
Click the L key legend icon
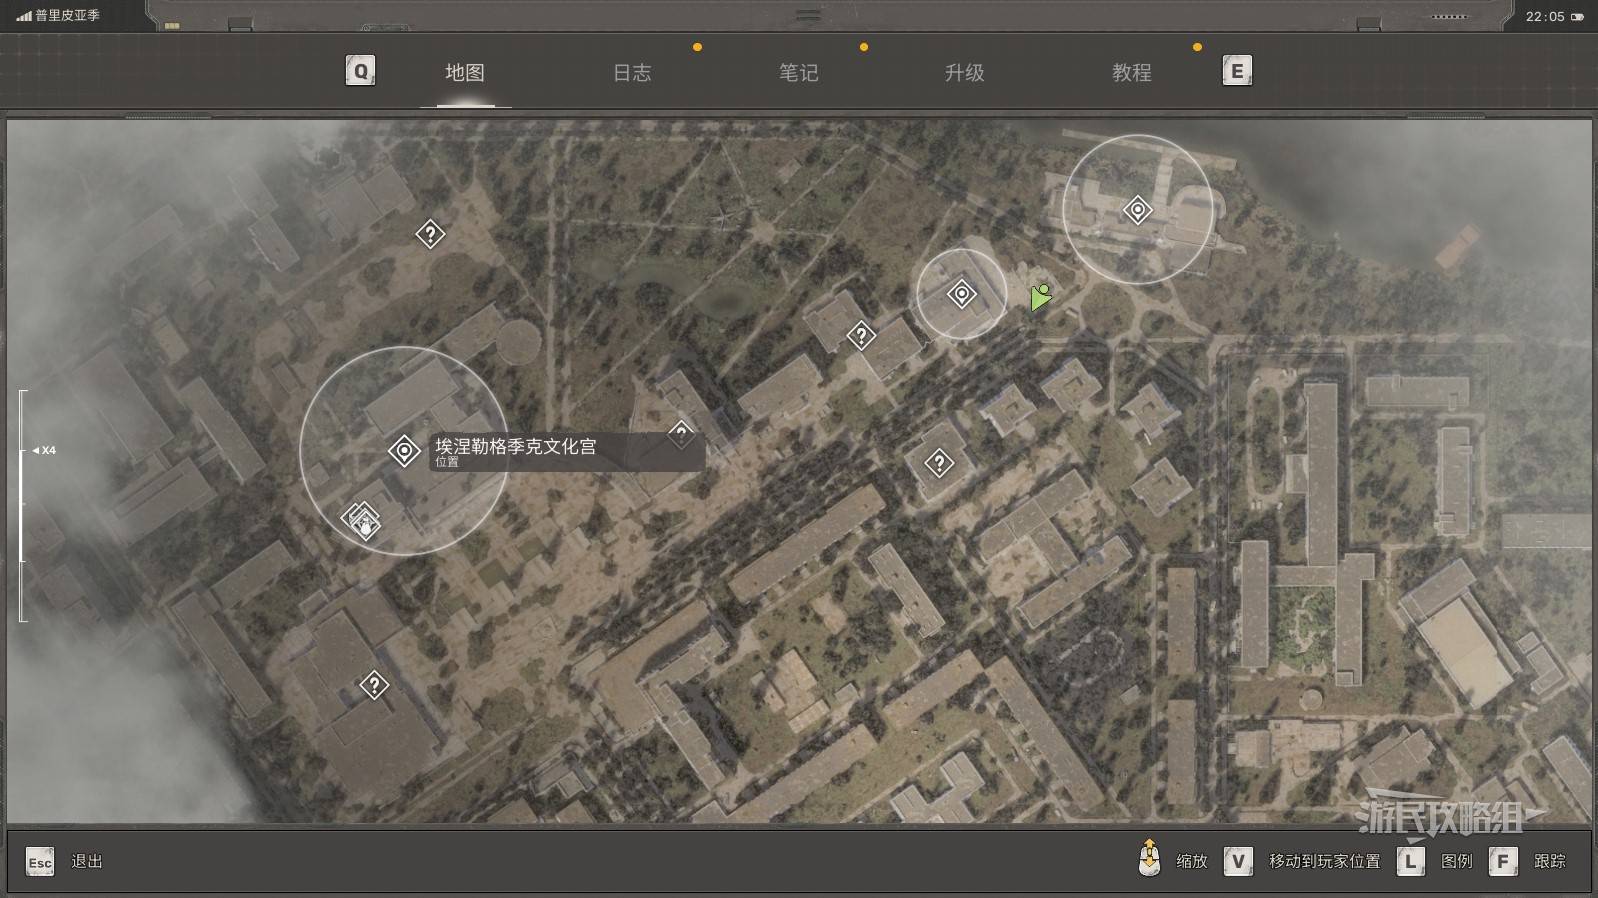(x=1411, y=861)
